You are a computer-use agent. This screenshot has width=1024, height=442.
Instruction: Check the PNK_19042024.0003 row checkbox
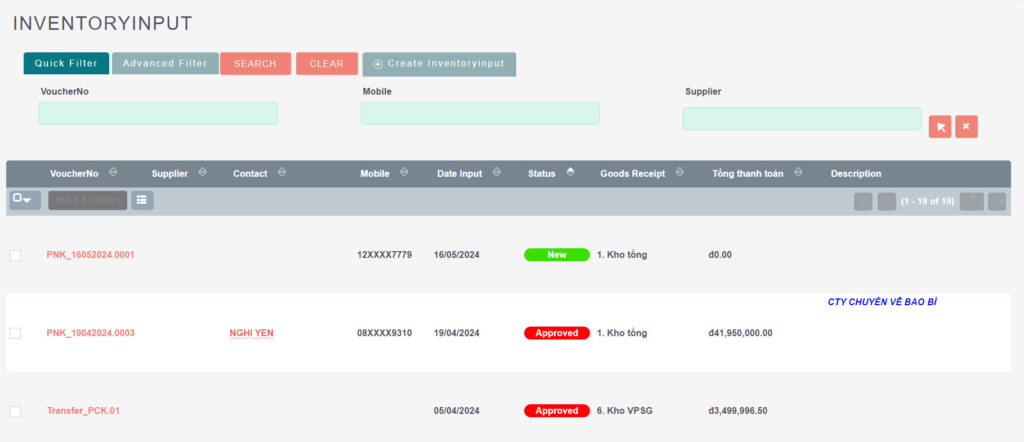15,334
